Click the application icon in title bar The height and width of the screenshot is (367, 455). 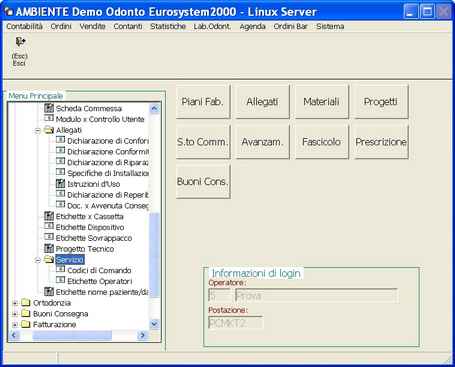[x=8, y=12]
